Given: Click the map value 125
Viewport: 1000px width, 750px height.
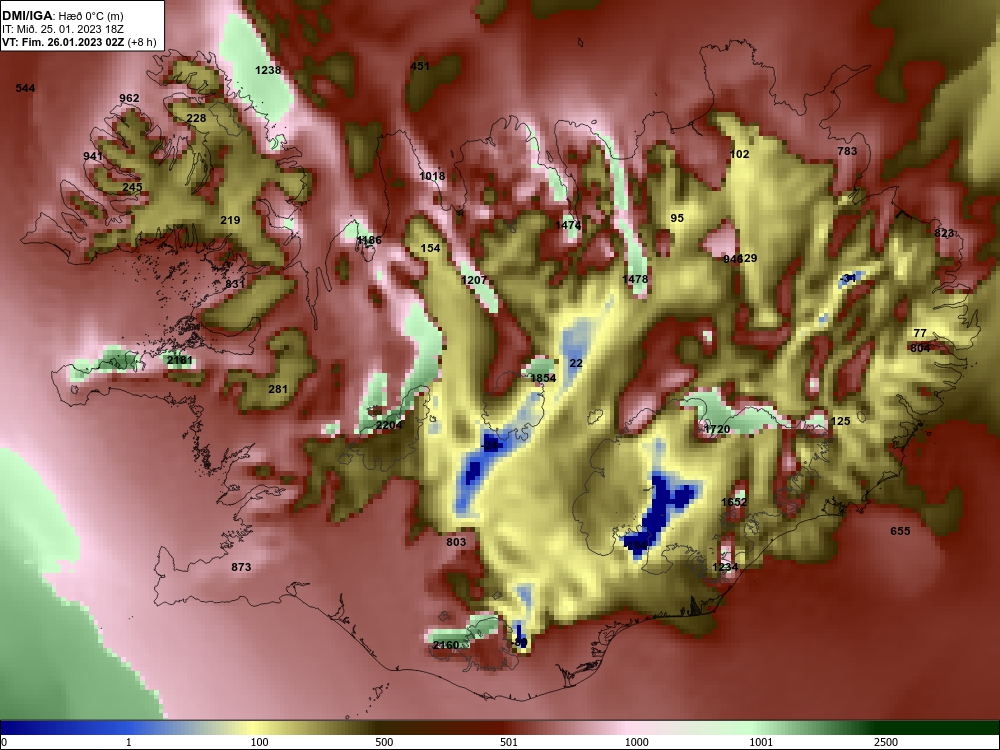Looking at the screenshot, I should point(841,421).
